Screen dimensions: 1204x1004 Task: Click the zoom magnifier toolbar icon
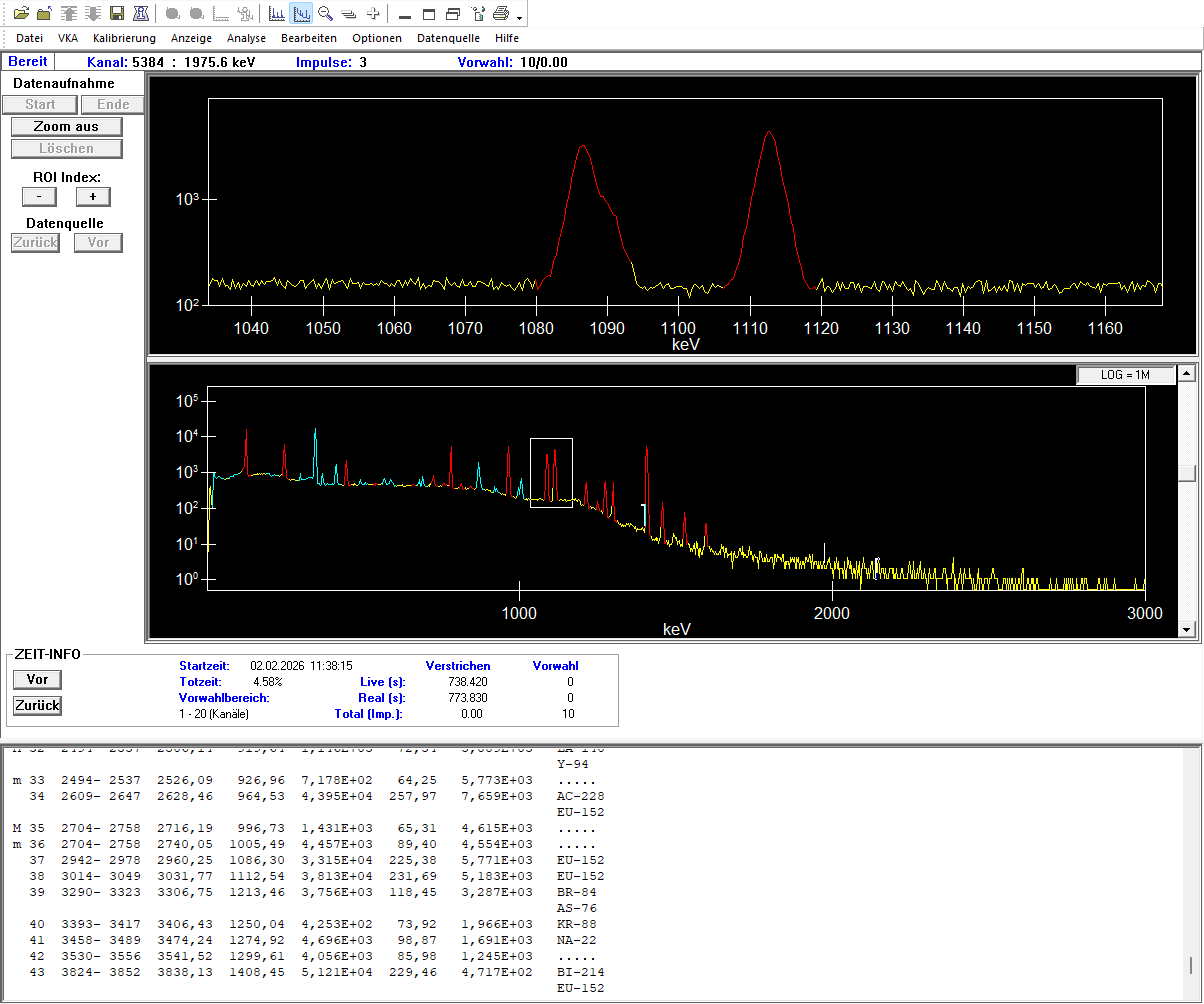pyautogui.click(x=325, y=14)
